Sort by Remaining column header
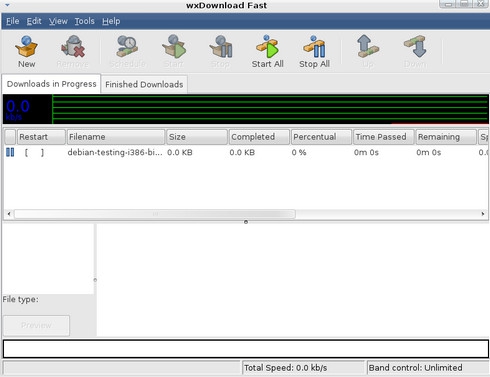 tap(446, 137)
